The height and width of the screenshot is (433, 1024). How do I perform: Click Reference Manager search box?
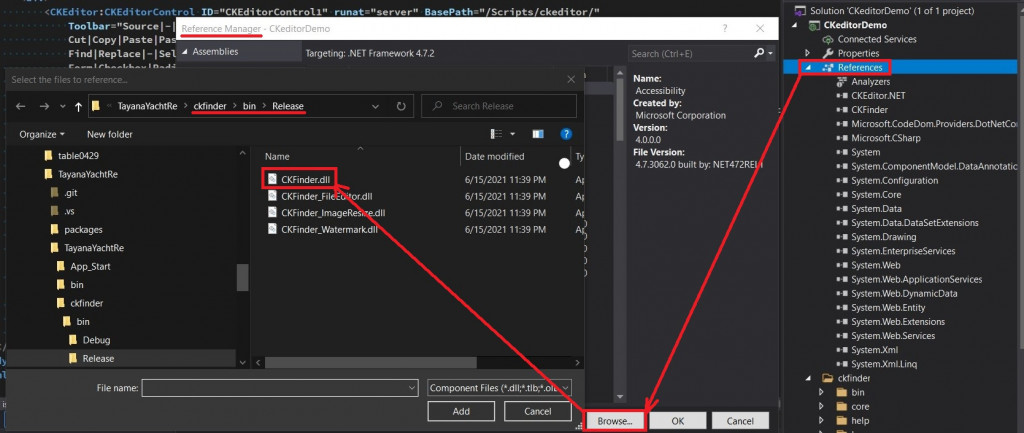click(x=690, y=54)
